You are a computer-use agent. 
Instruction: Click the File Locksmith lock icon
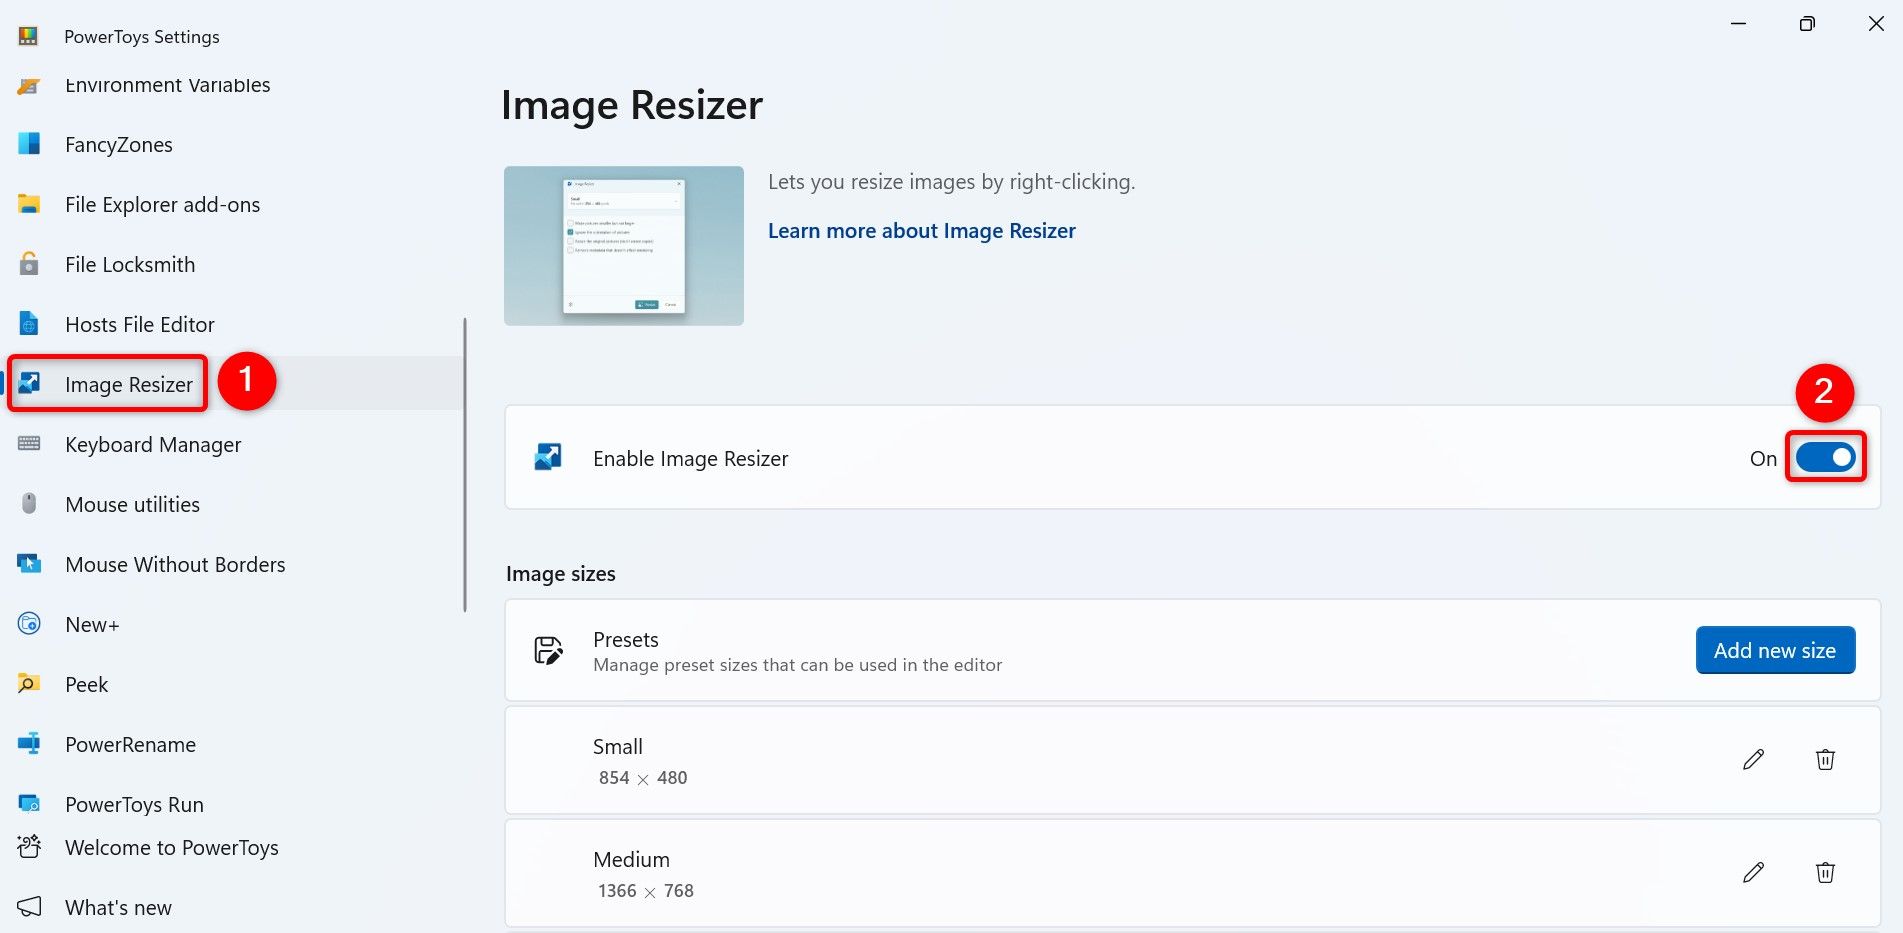30,264
